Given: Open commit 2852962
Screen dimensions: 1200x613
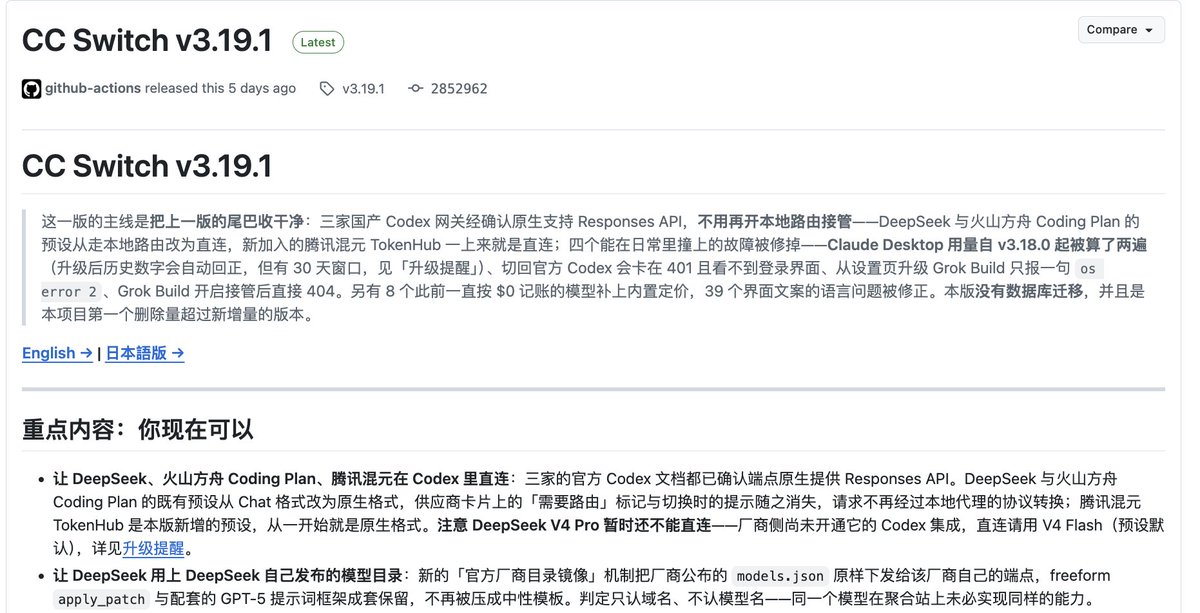Looking at the screenshot, I should pyautogui.click(x=459, y=88).
